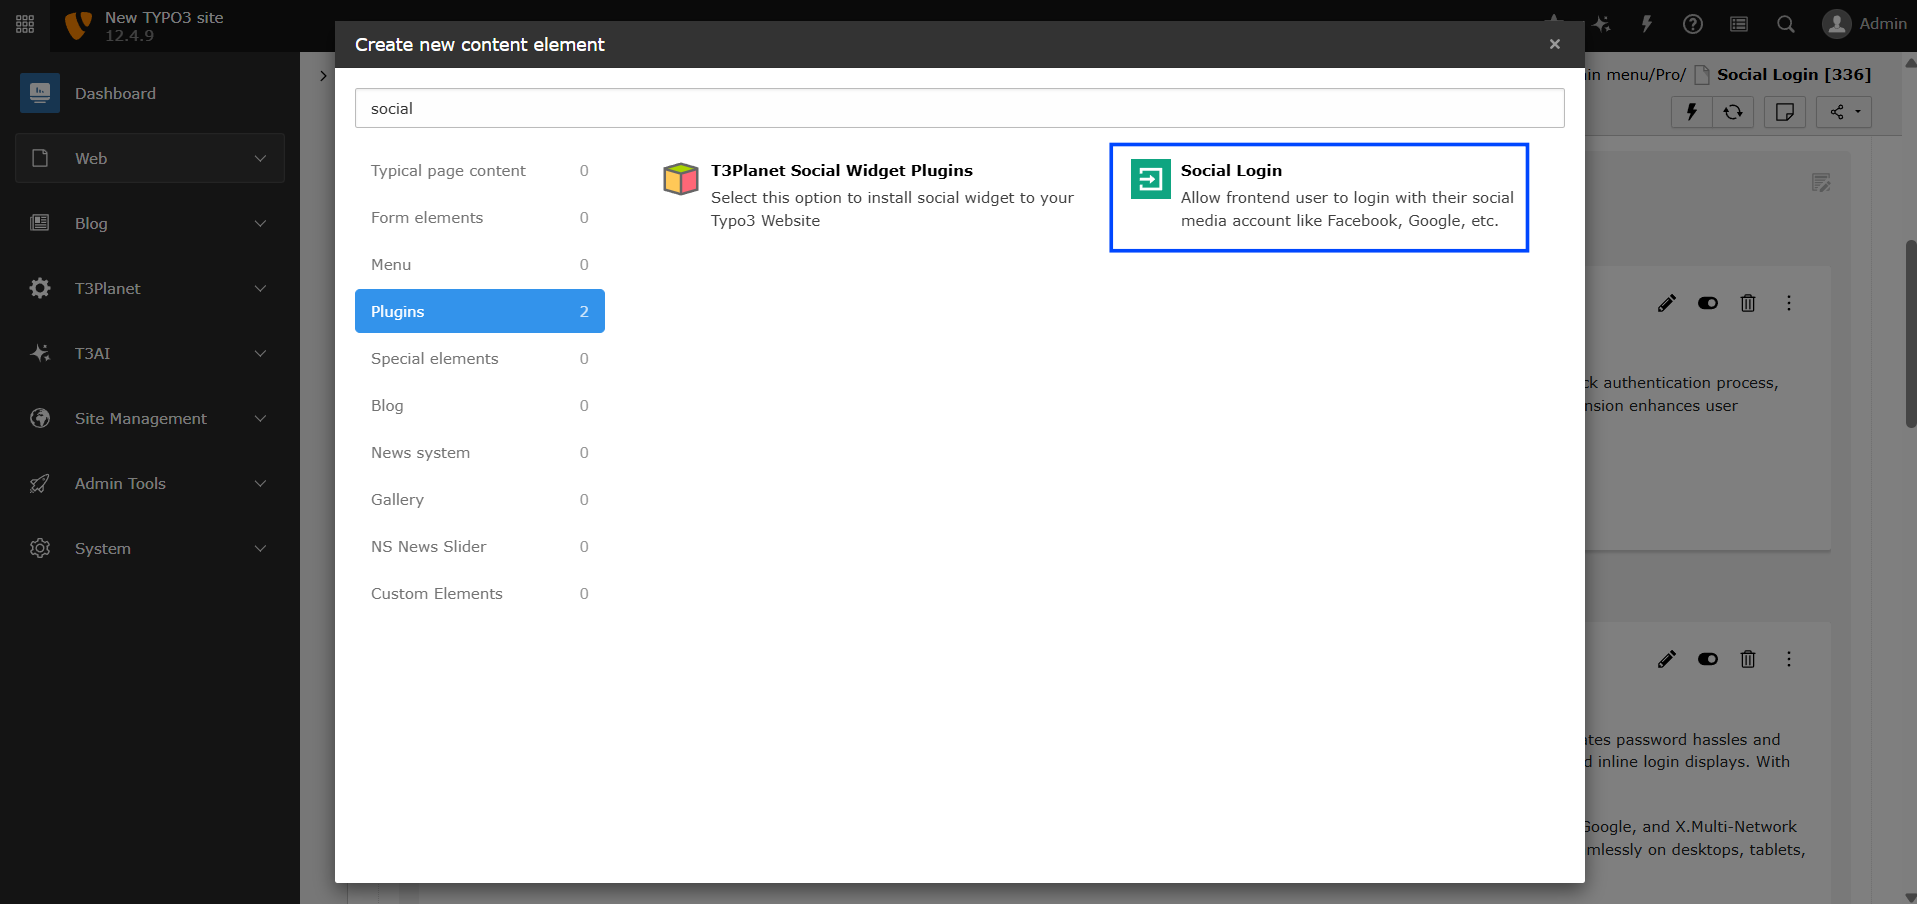This screenshot has height=904, width=1917.
Task: Expand the Site Management section
Action: click(149, 418)
